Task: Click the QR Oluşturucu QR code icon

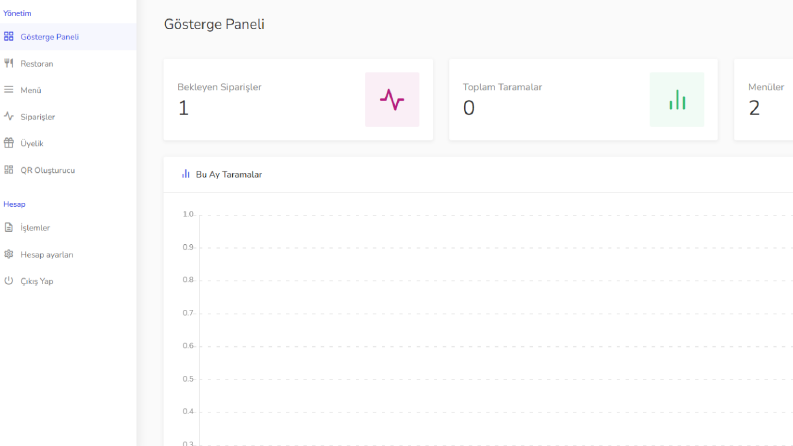Action: (x=9, y=169)
